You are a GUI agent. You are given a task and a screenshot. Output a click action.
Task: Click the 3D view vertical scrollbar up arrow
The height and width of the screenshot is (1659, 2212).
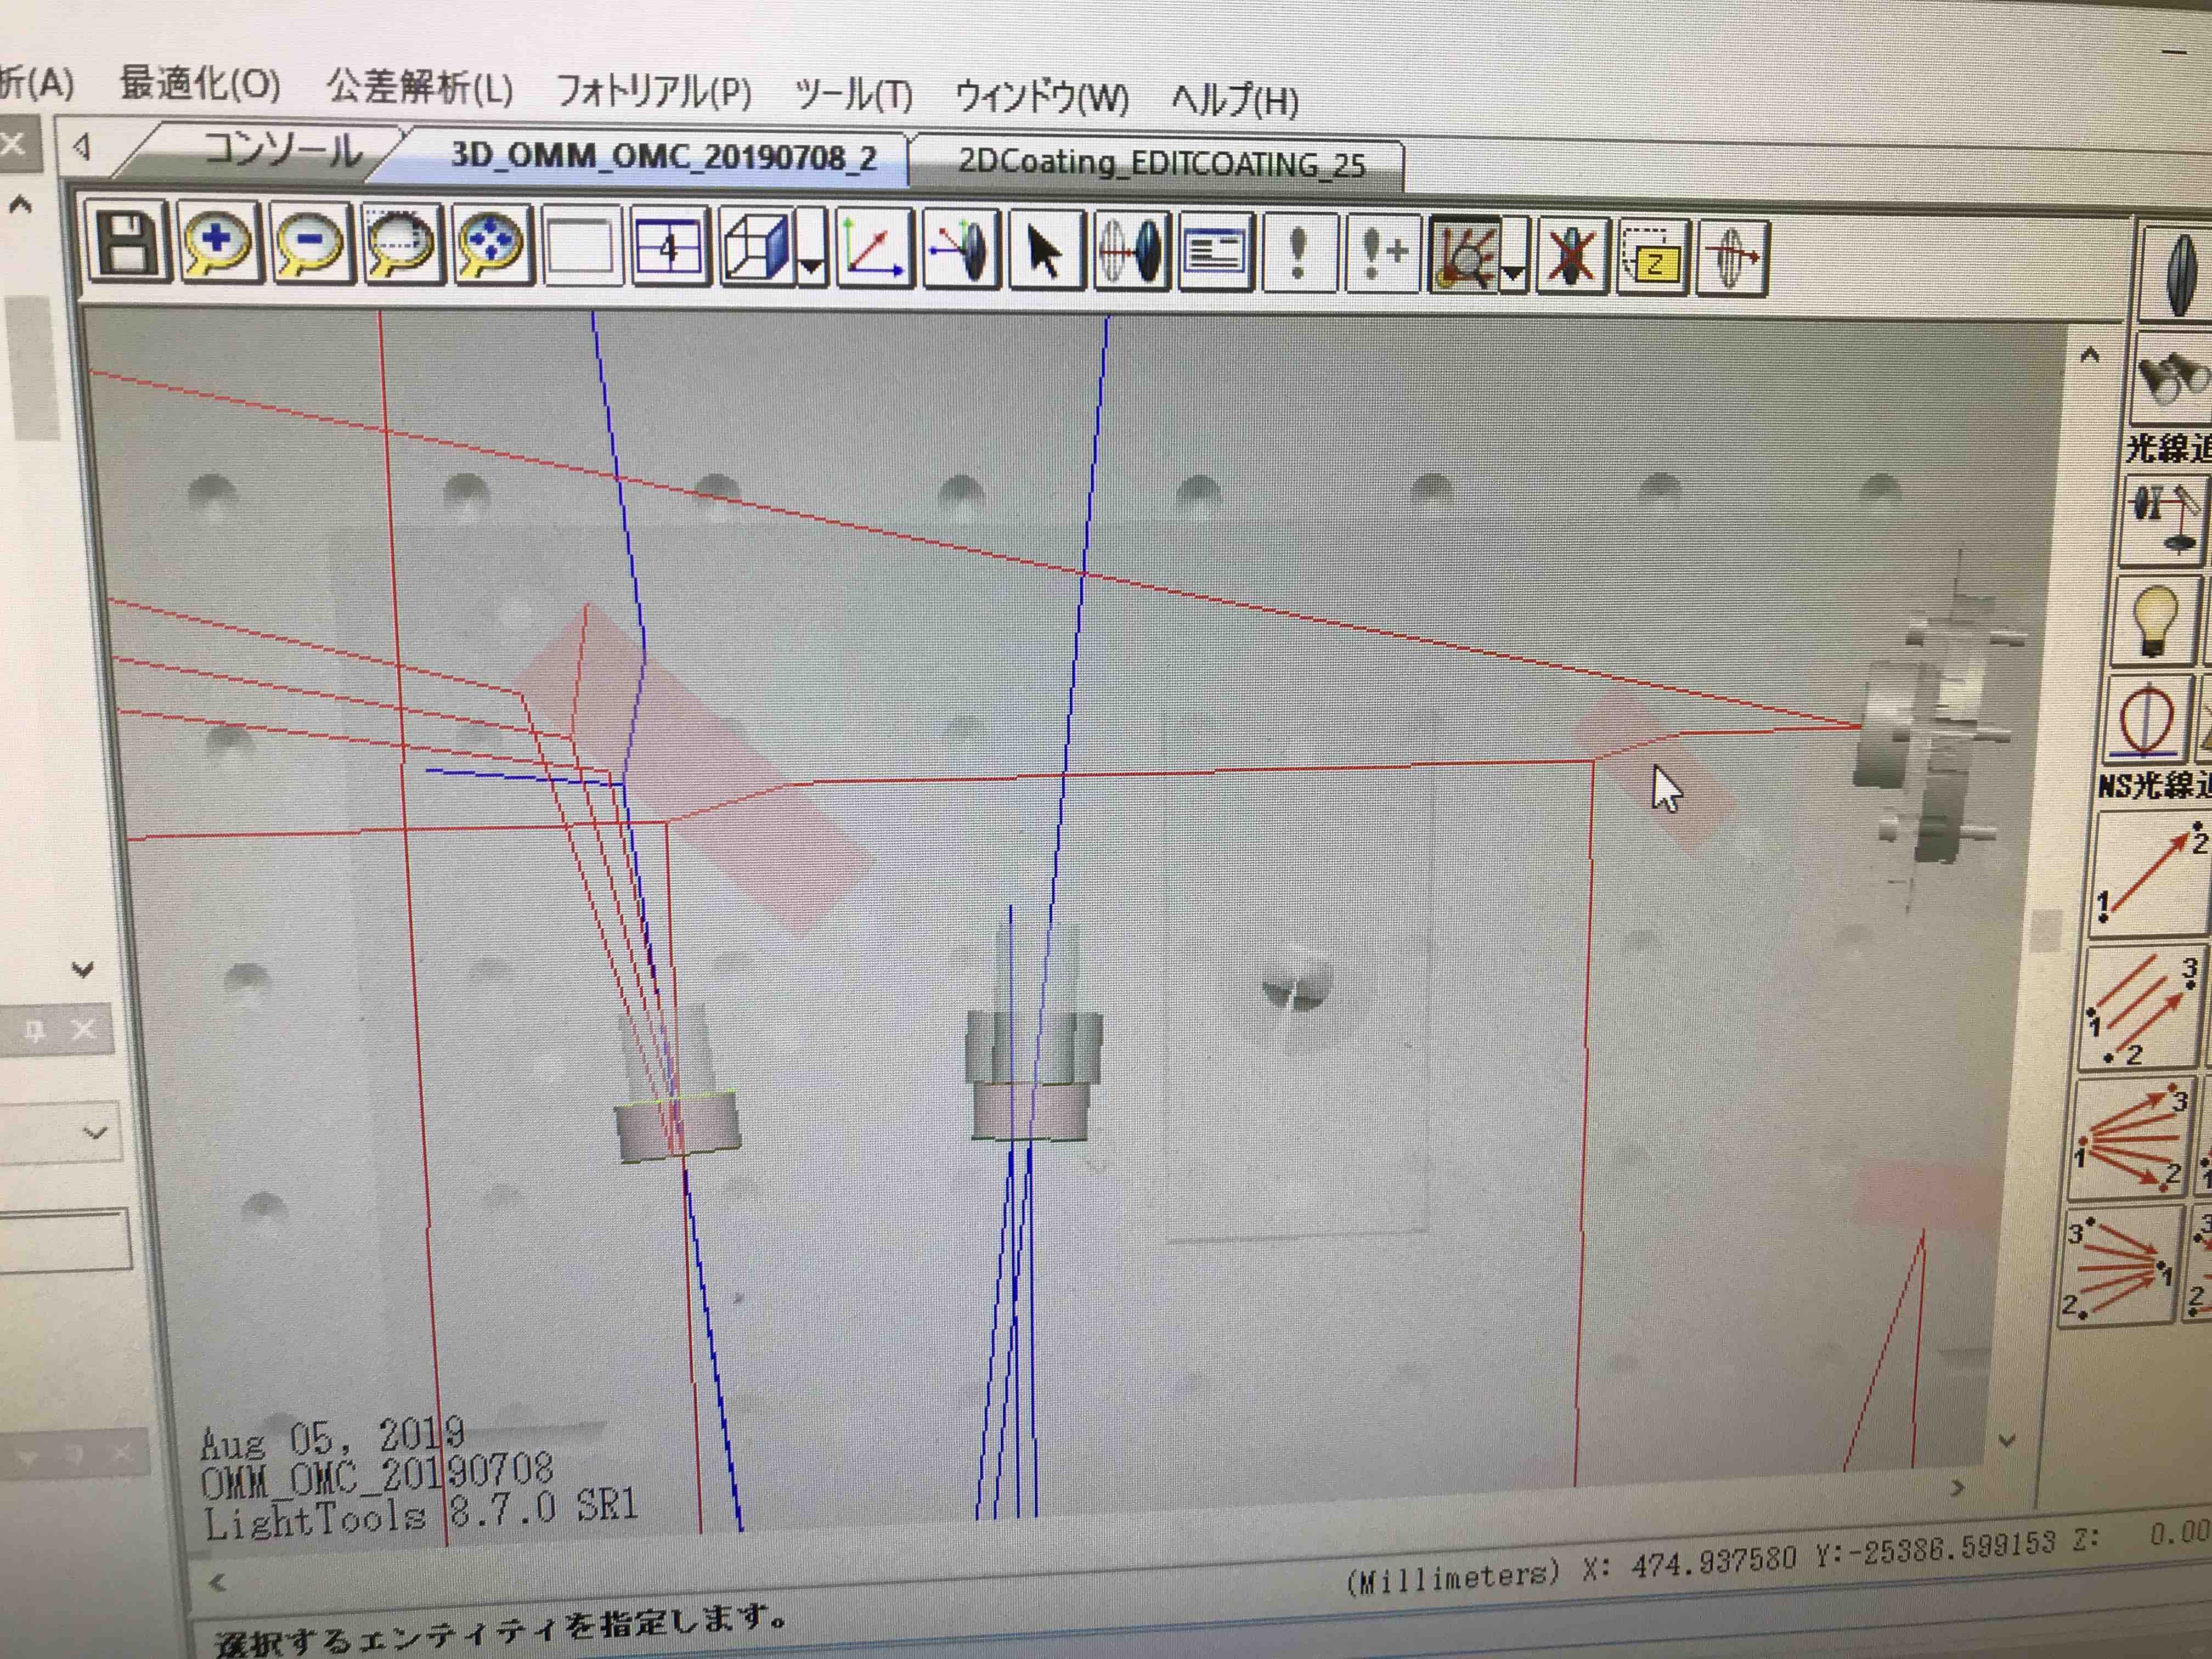[x=2089, y=355]
